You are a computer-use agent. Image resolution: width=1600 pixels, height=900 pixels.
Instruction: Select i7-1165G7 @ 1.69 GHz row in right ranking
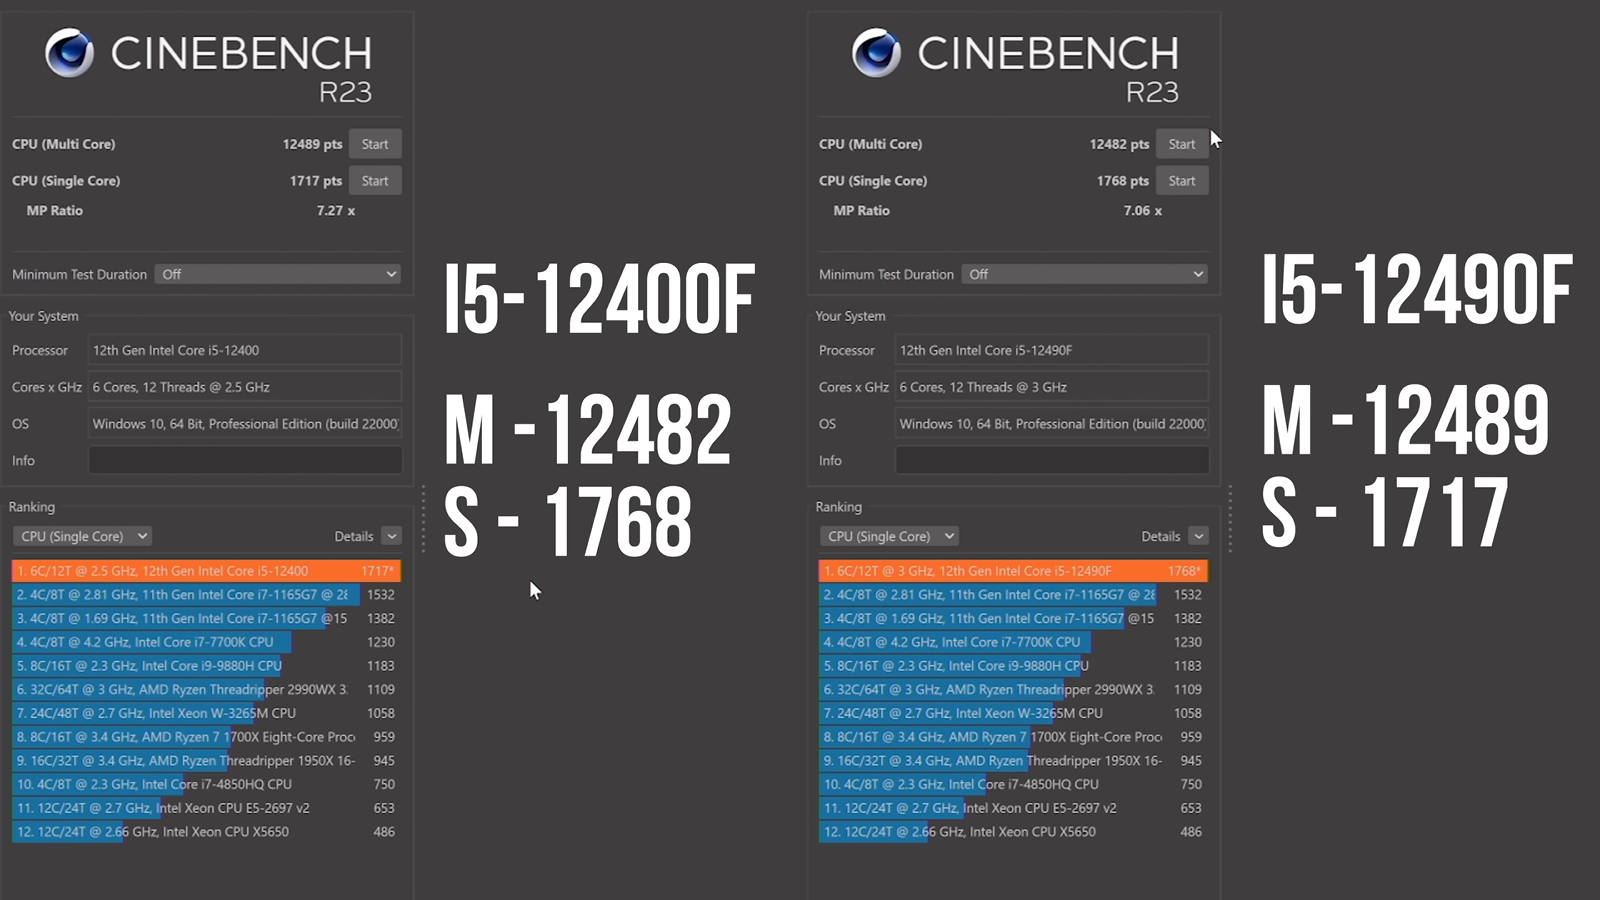[1013, 618]
